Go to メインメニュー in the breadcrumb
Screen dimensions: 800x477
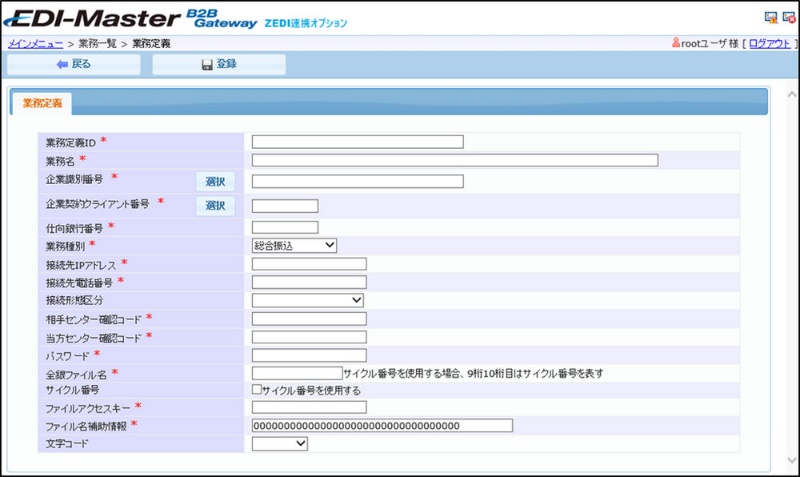(36, 44)
